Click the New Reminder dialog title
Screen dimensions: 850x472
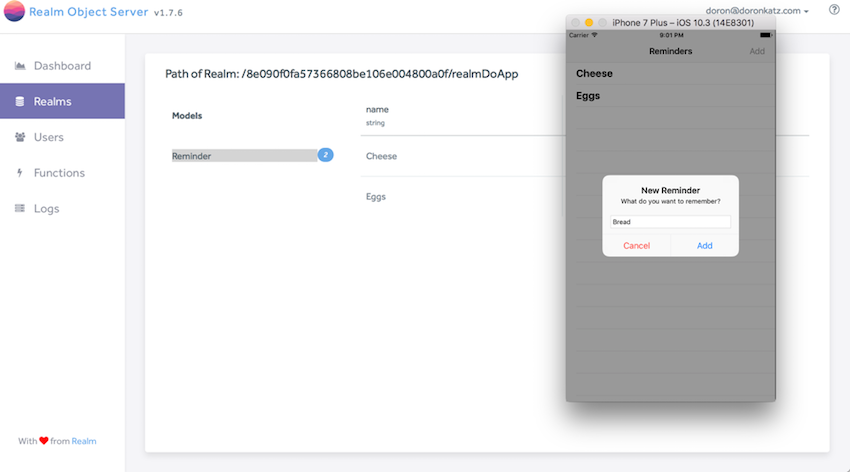pyautogui.click(x=671, y=190)
